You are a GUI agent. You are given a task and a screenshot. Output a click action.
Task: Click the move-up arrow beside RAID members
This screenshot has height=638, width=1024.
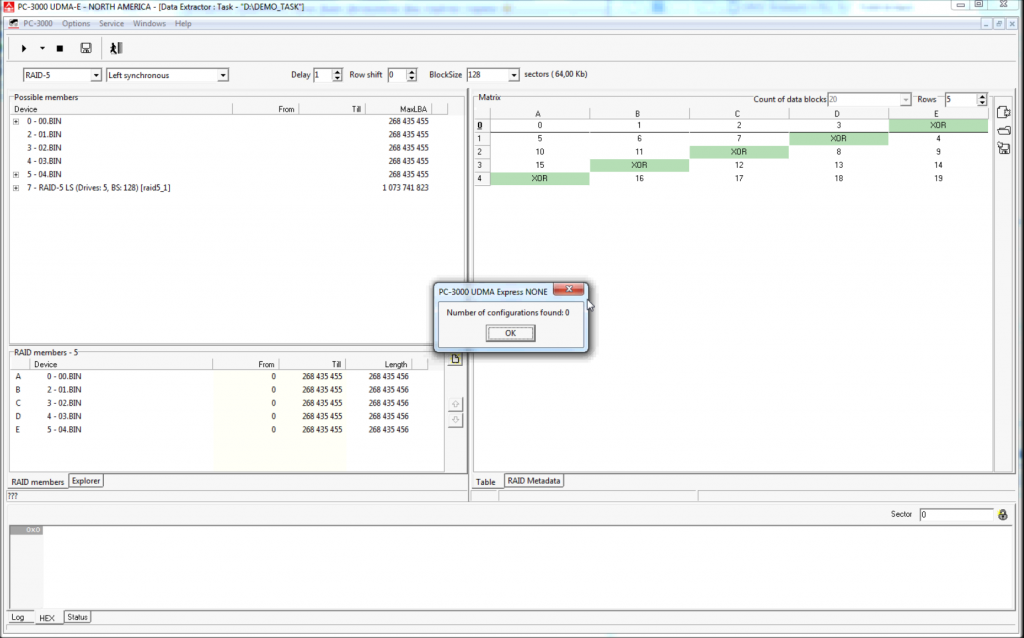[x=456, y=404]
